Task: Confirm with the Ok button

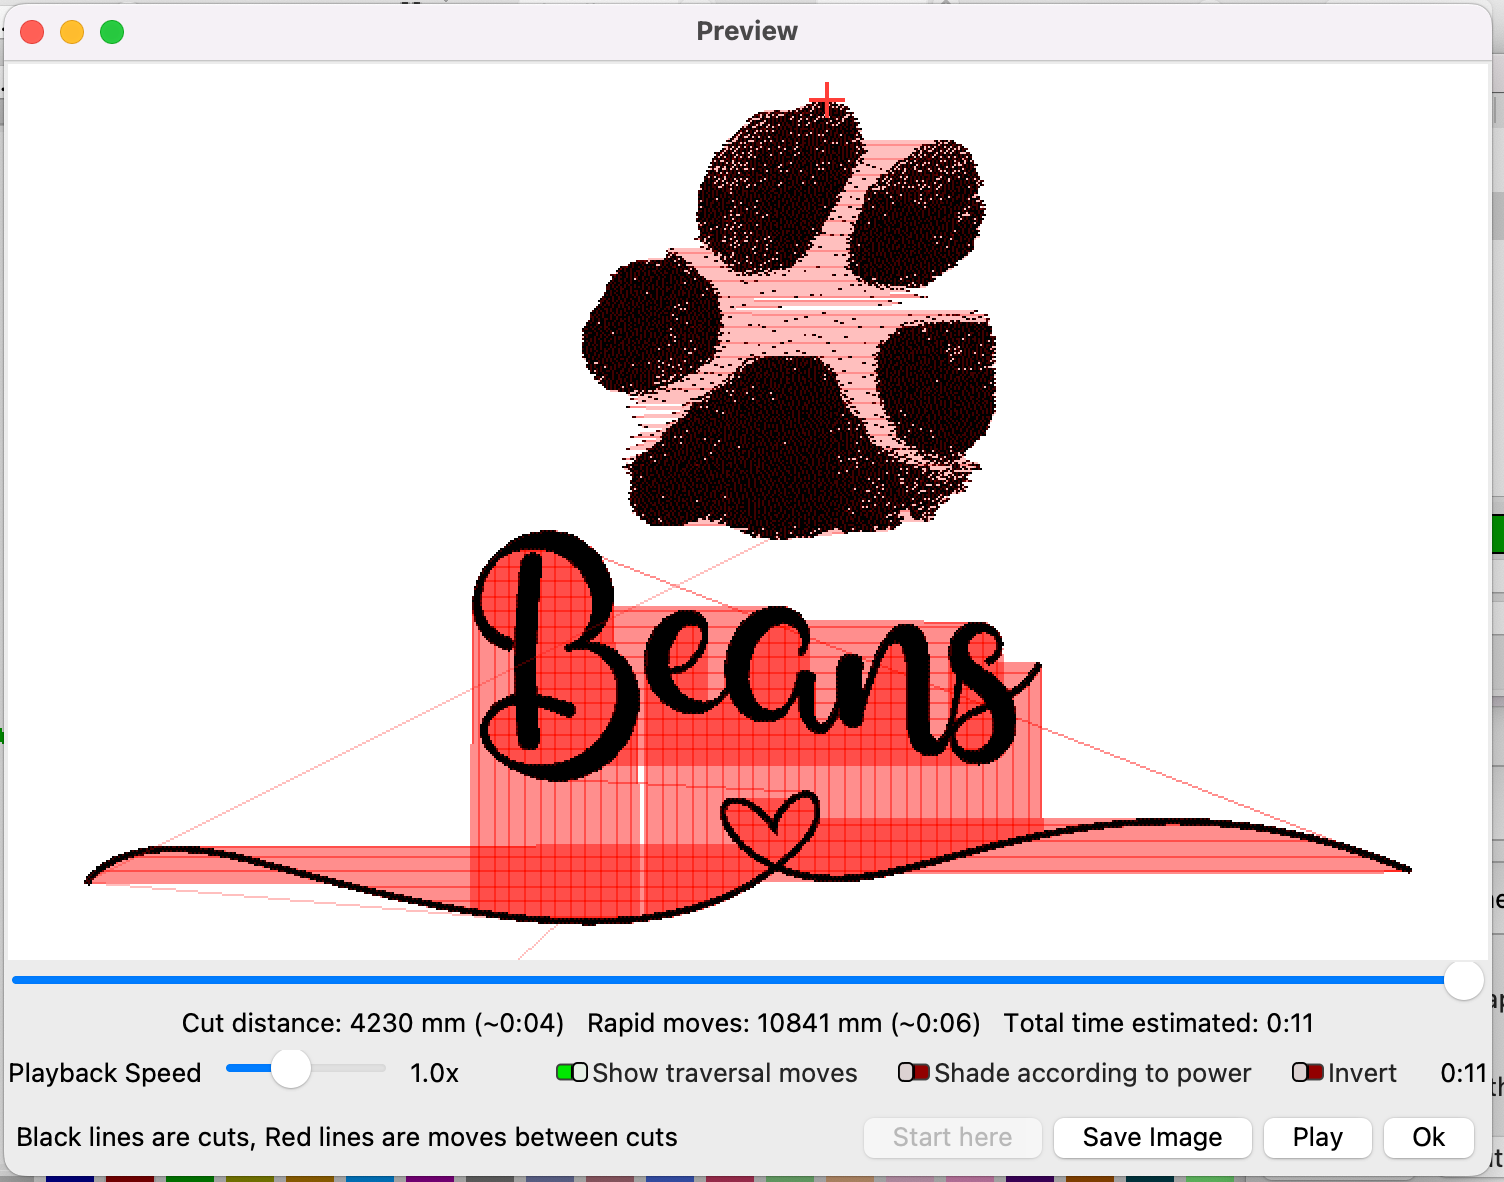Action: 1428,1137
